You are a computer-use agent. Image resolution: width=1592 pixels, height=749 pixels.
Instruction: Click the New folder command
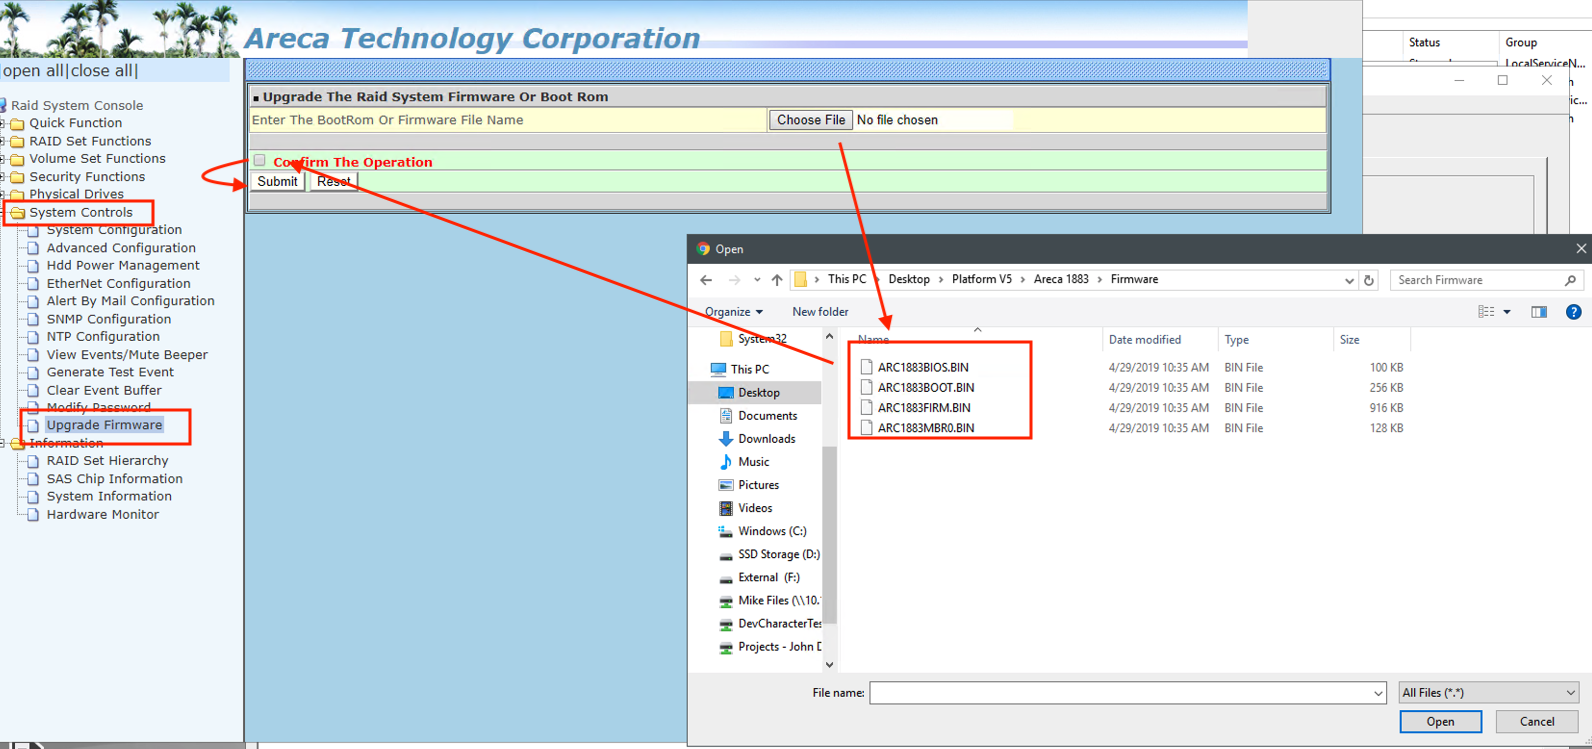[820, 312]
